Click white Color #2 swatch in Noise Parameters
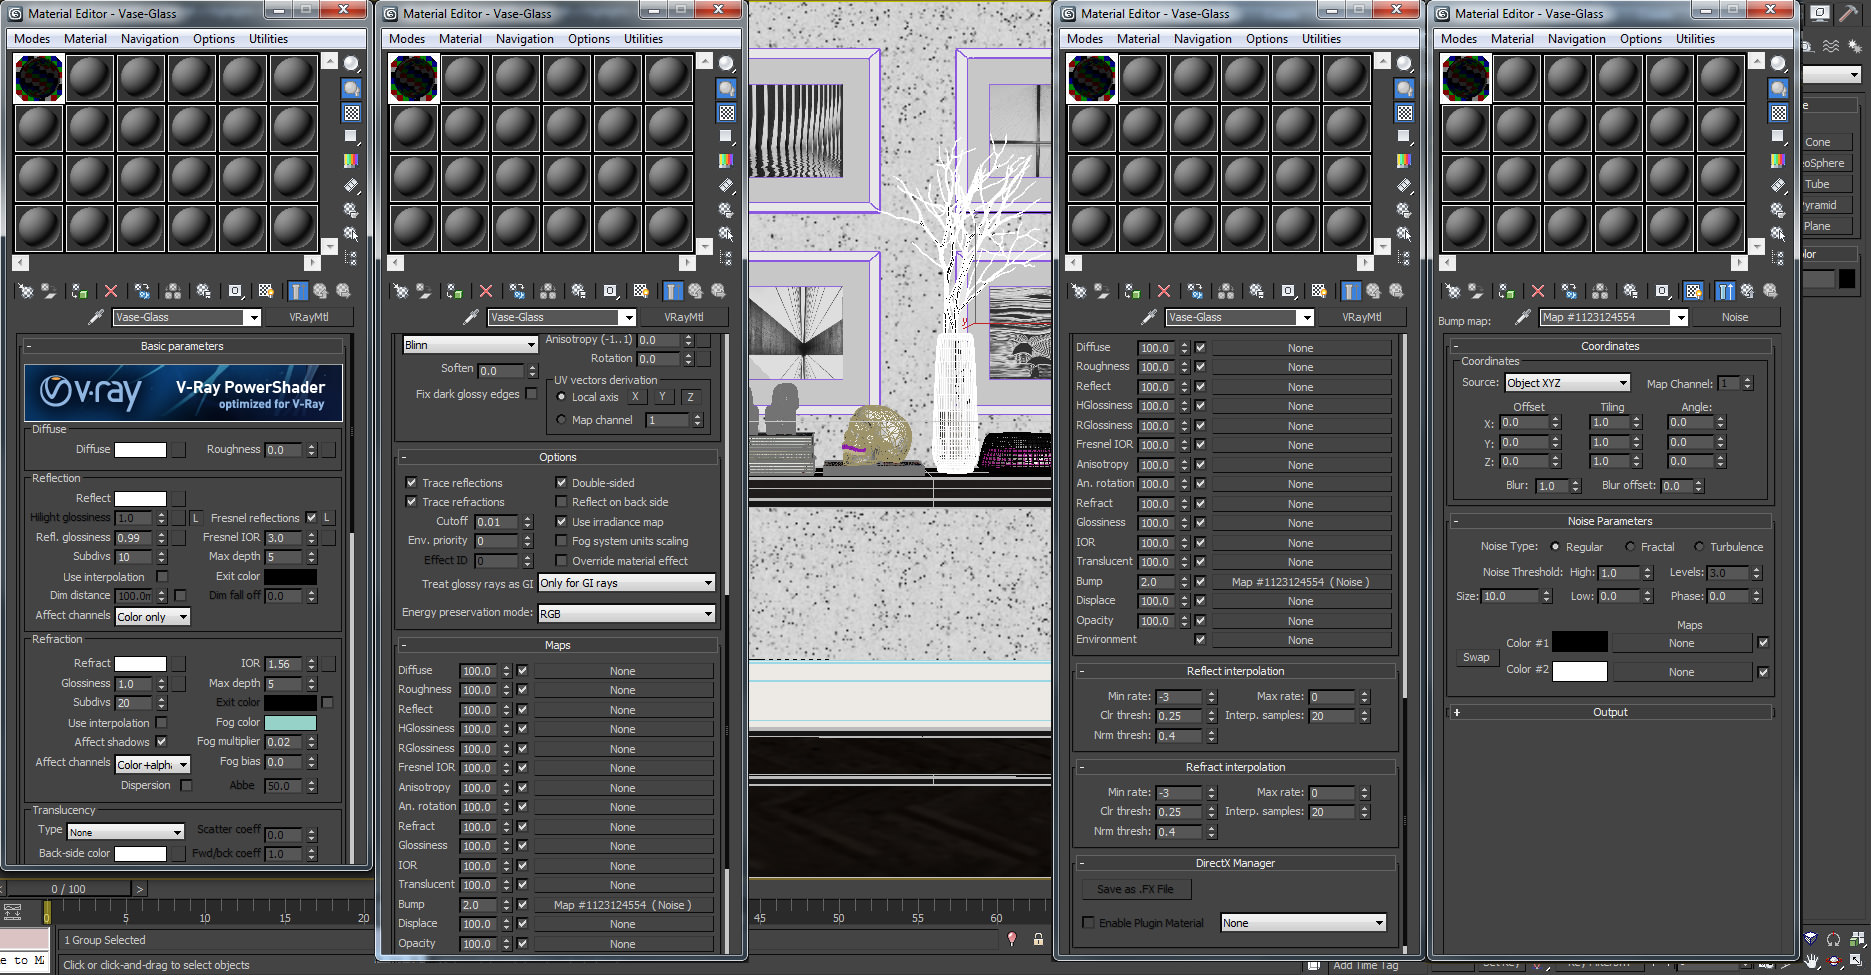The width and height of the screenshot is (1871, 975). click(x=1579, y=671)
